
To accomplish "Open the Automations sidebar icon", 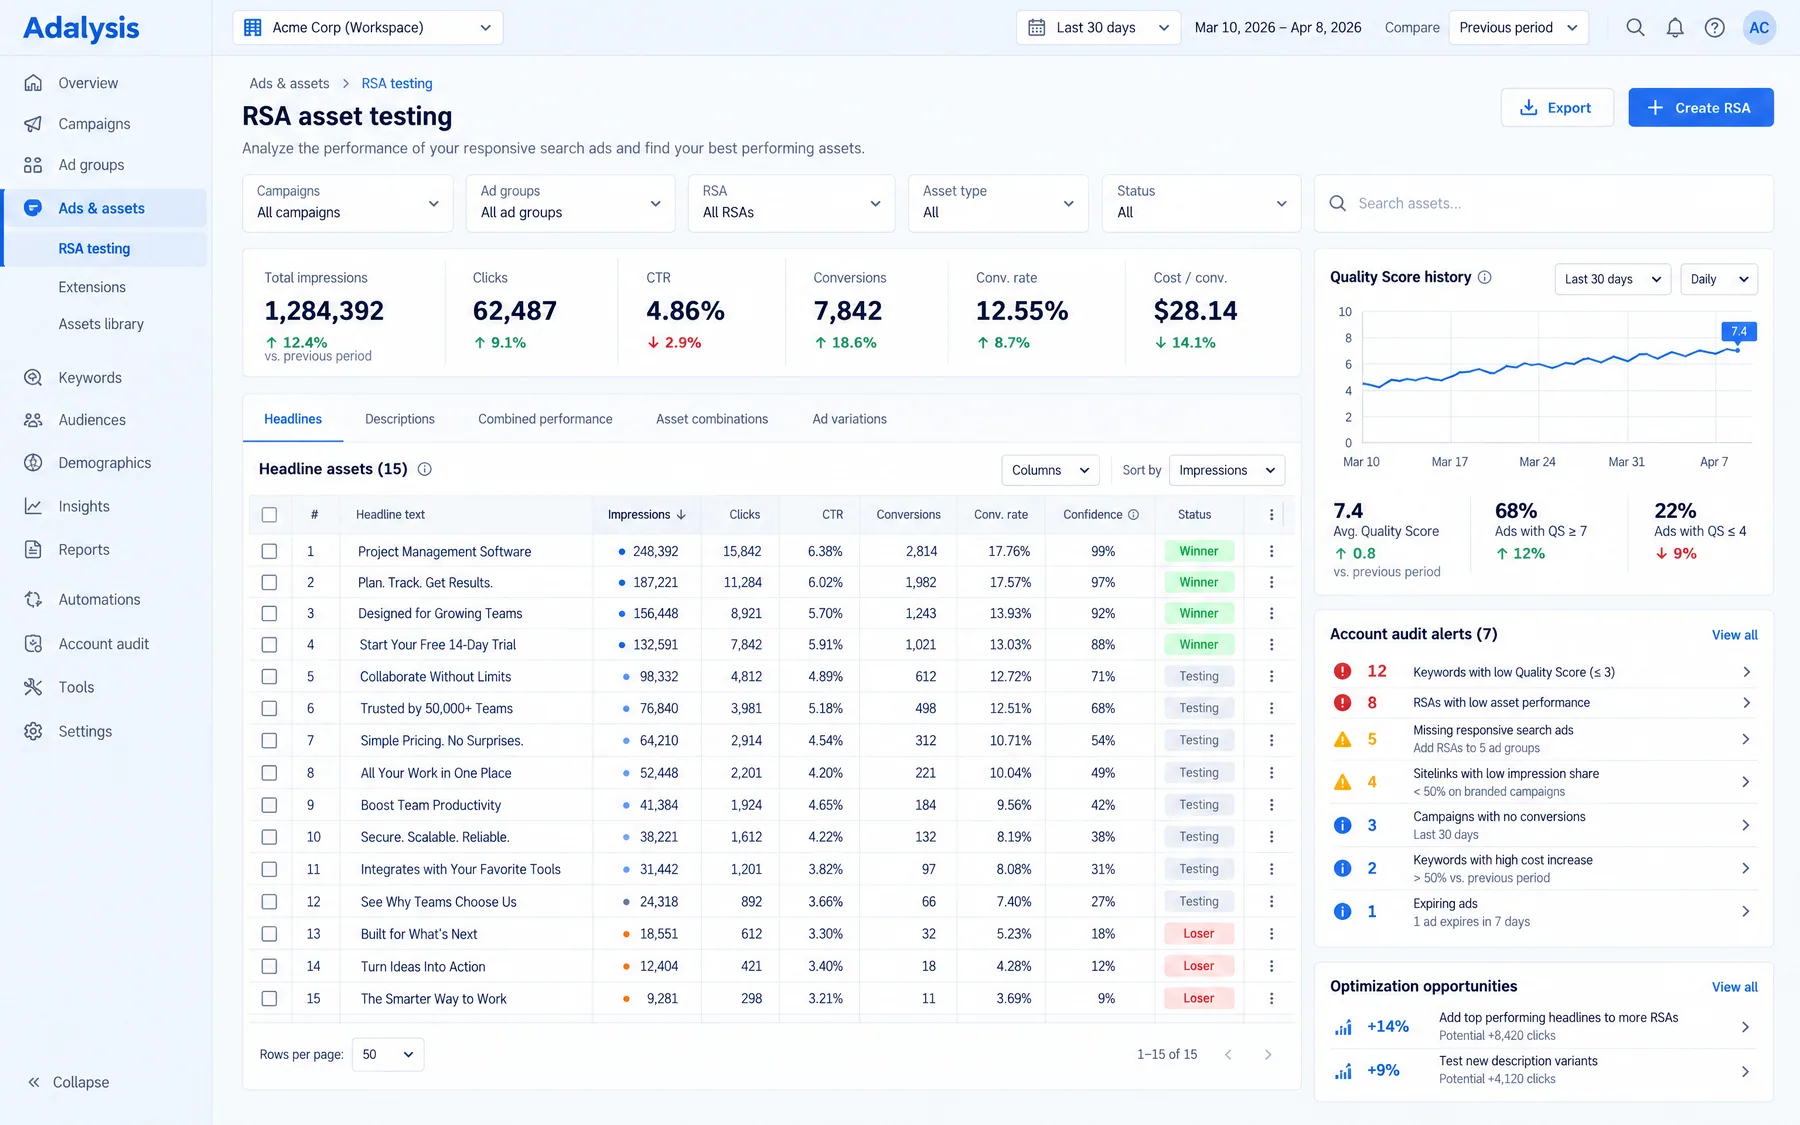I will [x=33, y=600].
